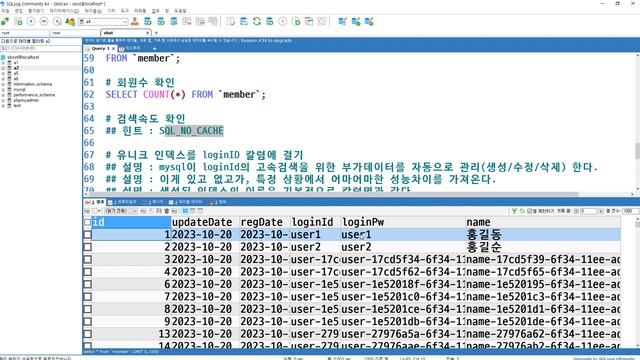The width and height of the screenshot is (640, 360).
Task: Sort by the loginId column header
Action: [x=315, y=222]
